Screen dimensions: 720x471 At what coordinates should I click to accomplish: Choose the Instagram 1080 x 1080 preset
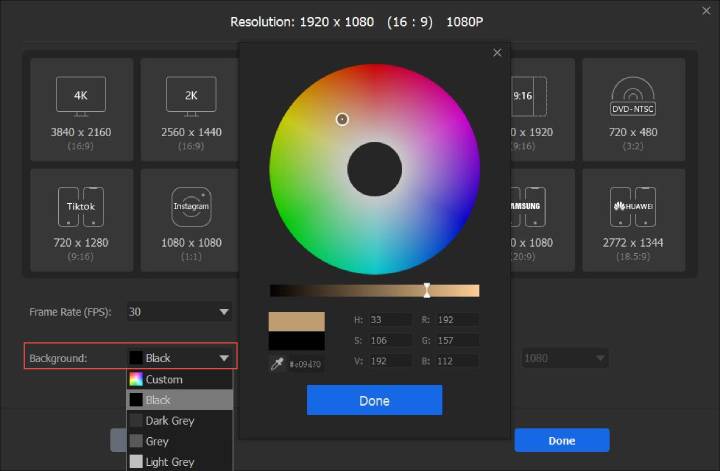click(191, 217)
